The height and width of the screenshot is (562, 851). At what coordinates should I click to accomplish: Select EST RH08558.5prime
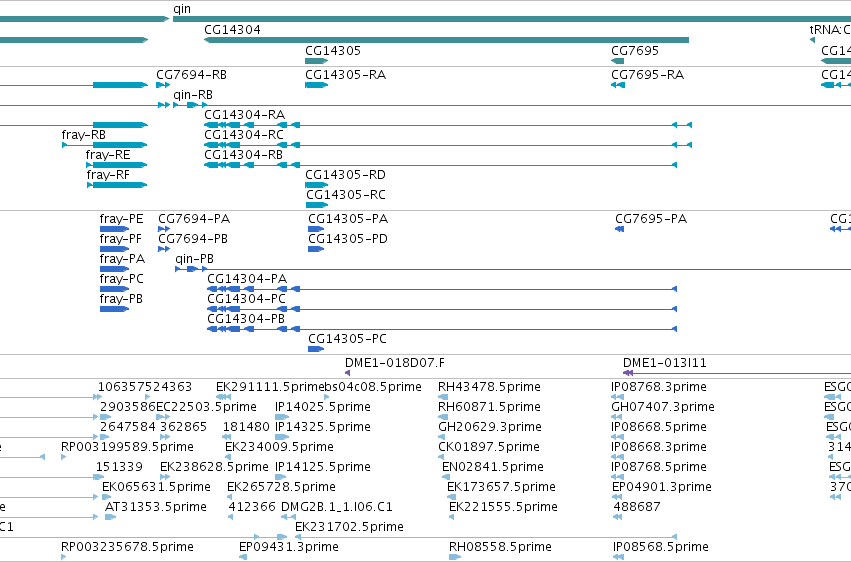pos(500,547)
